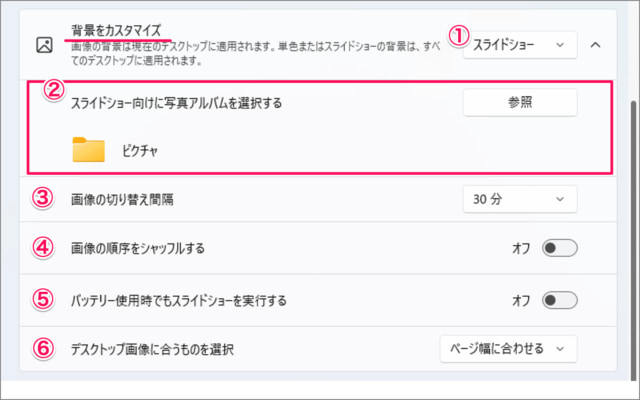Open the 30 分 interval dropdown
The height and width of the screenshot is (400, 640).
coord(519,199)
